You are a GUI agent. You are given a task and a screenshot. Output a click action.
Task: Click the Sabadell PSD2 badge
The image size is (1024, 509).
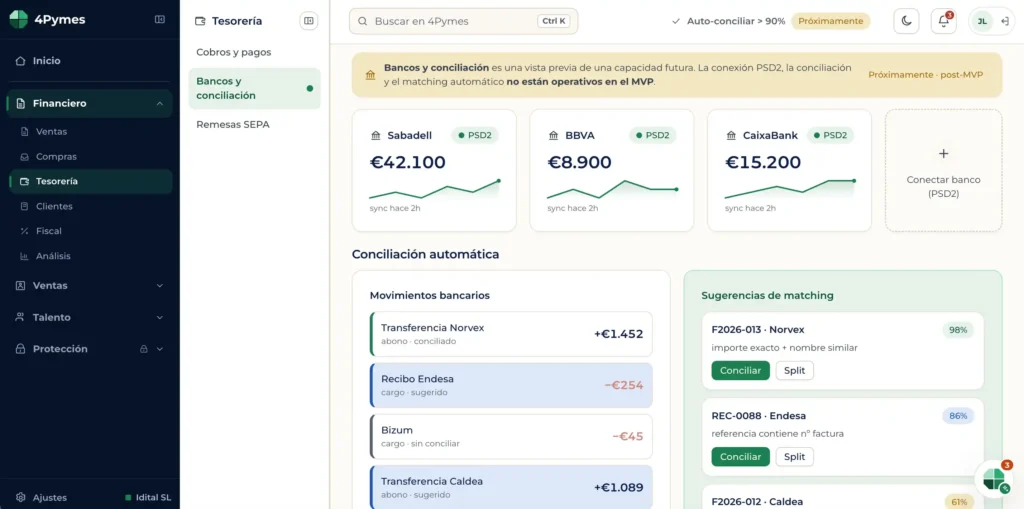click(x=475, y=136)
